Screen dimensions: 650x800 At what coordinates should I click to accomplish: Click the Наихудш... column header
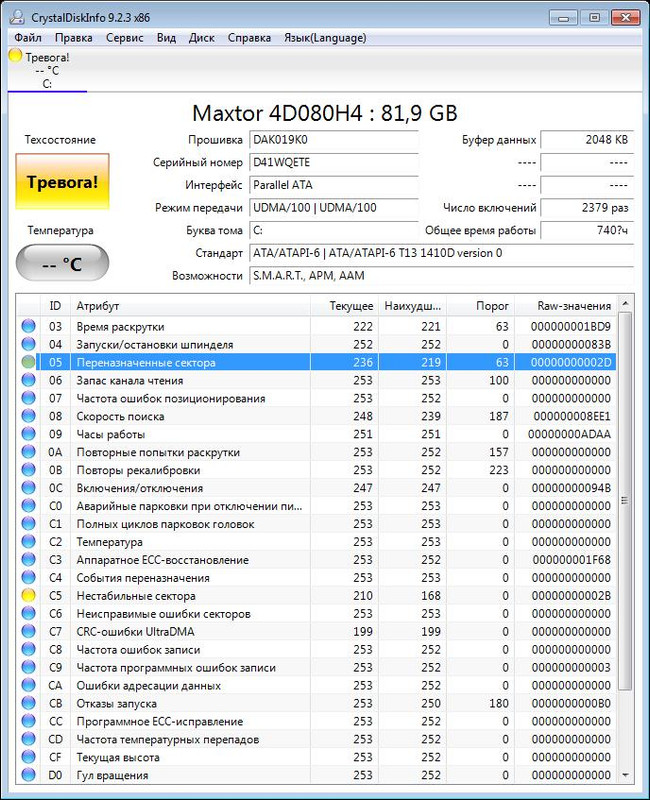pyautogui.click(x=412, y=306)
